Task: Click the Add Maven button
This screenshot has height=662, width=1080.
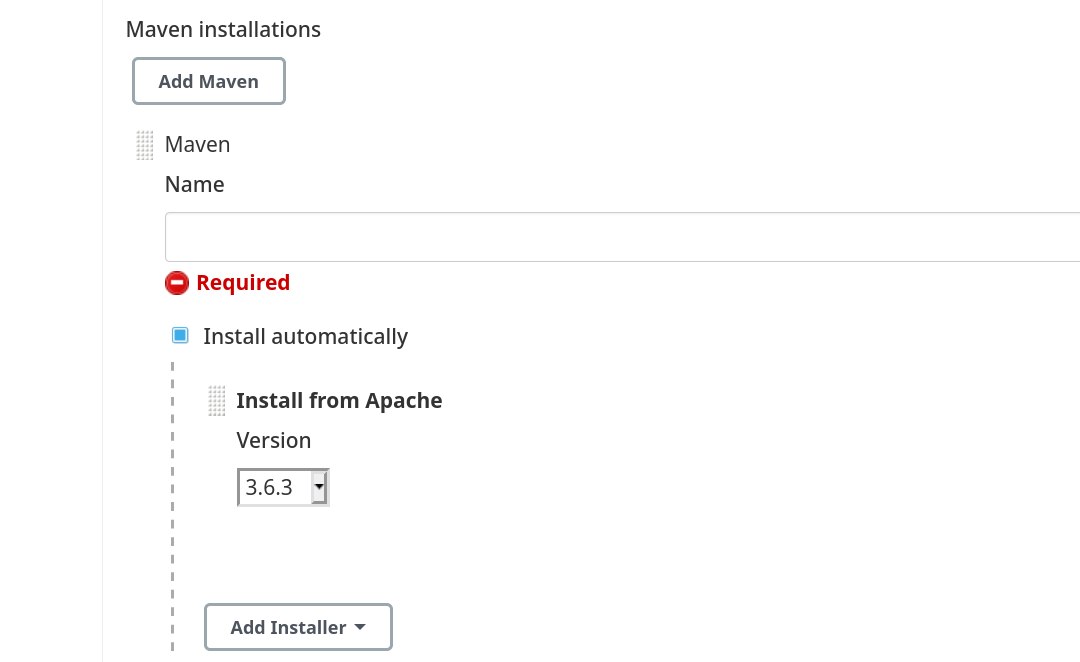Action: click(x=209, y=81)
